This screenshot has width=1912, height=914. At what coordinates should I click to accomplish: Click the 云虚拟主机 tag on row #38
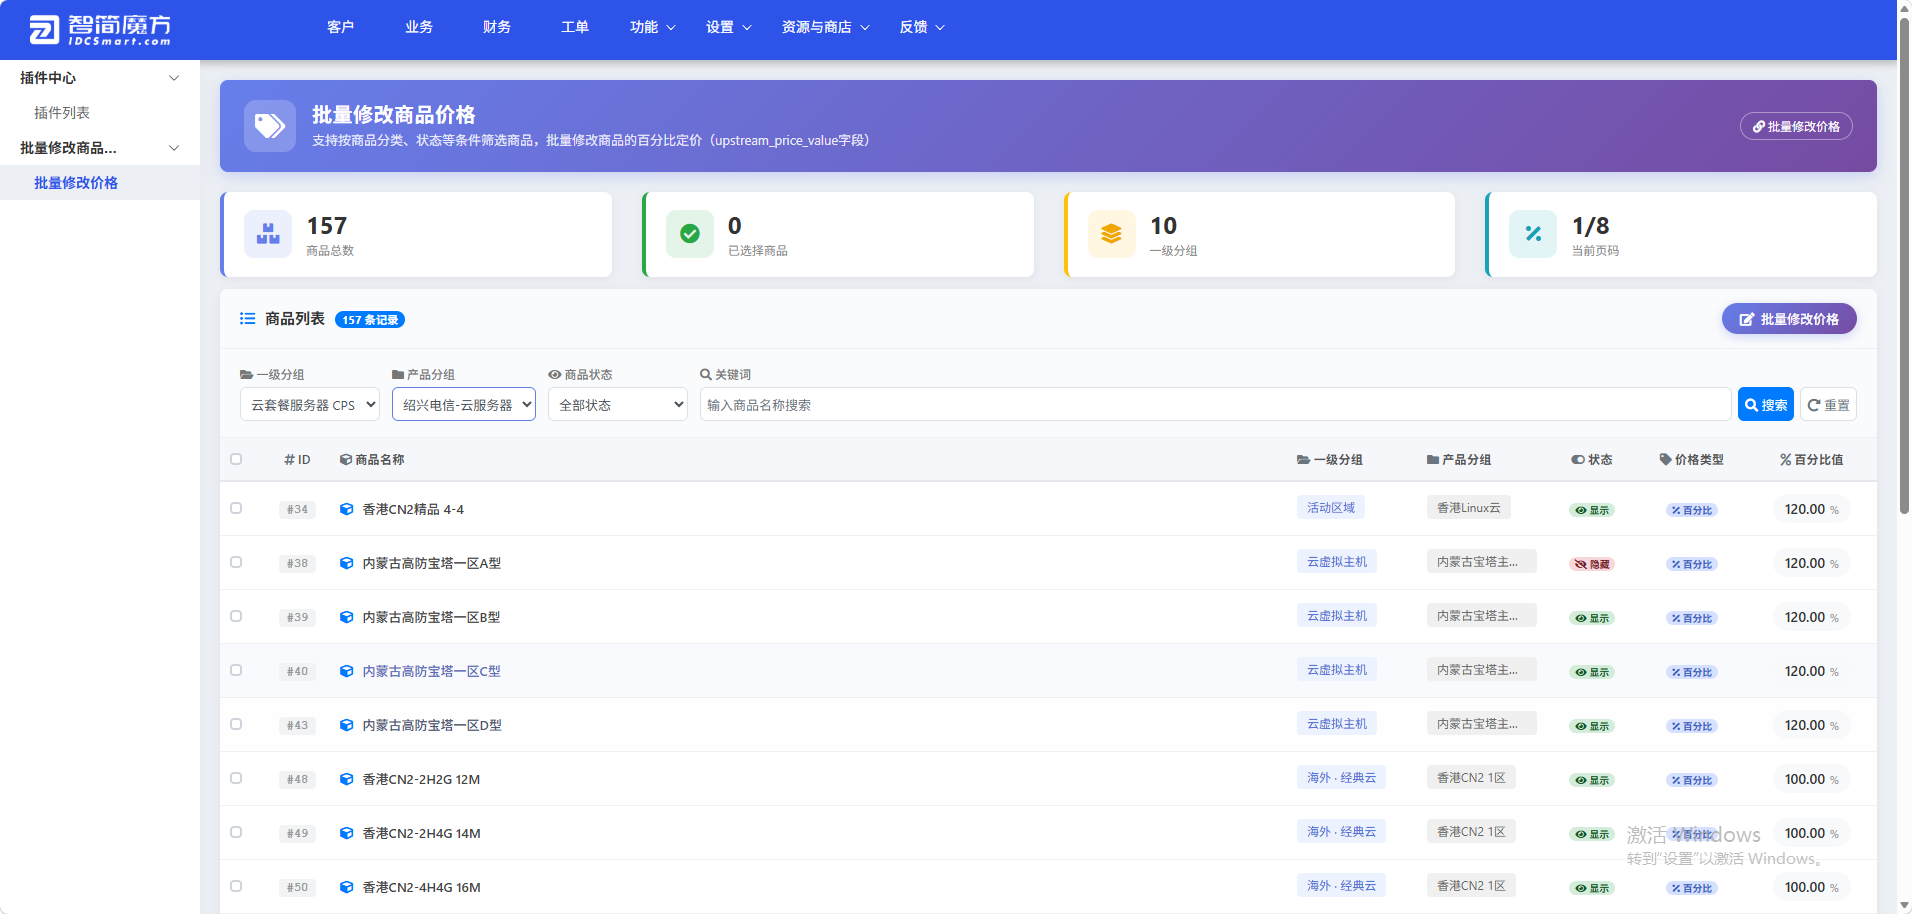coord(1337,562)
